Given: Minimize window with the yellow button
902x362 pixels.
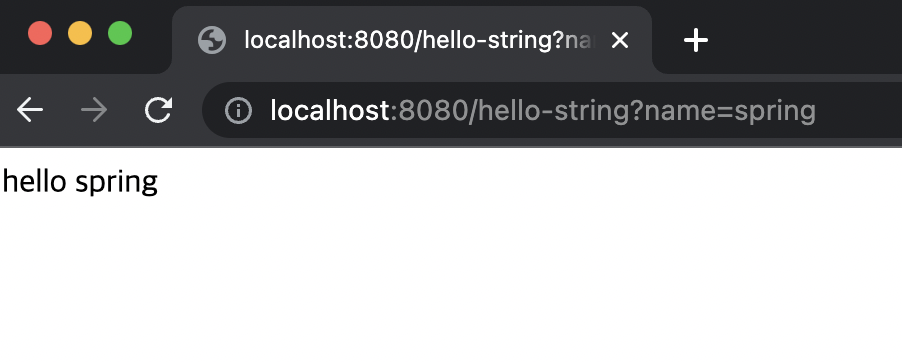Looking at the screenshot, I should (x=80, y=33).
